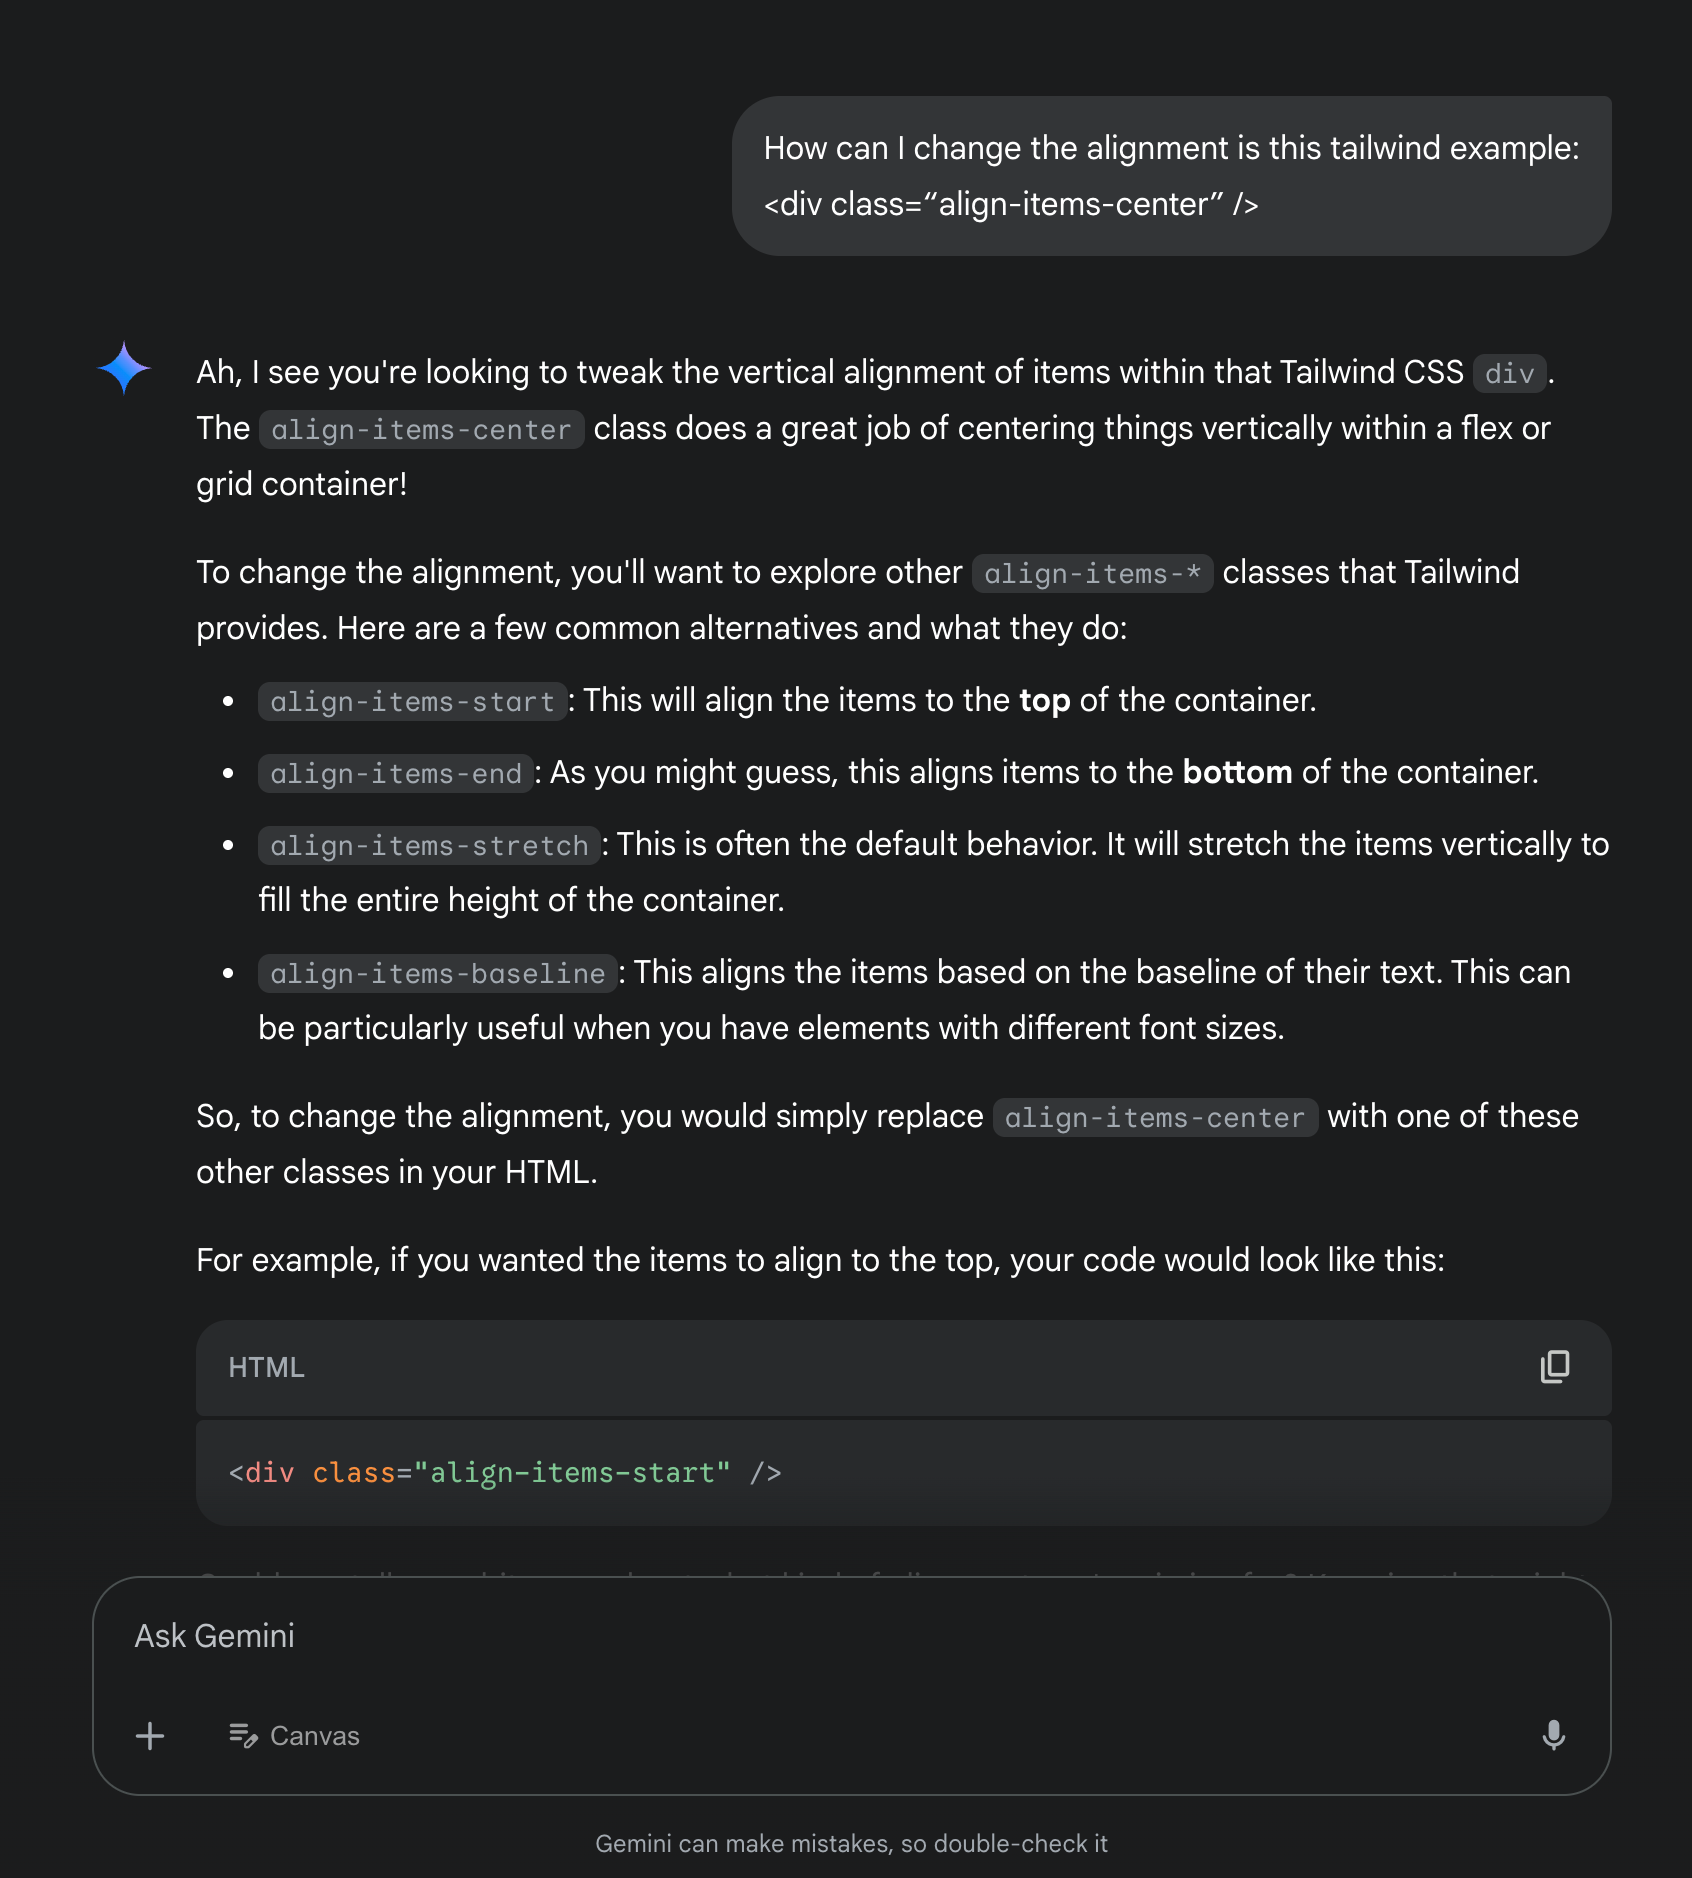Open the plus upload menu
Image resolution: width=1692 pixels, height=1878 pixels.
click(x=150, y=1735)
